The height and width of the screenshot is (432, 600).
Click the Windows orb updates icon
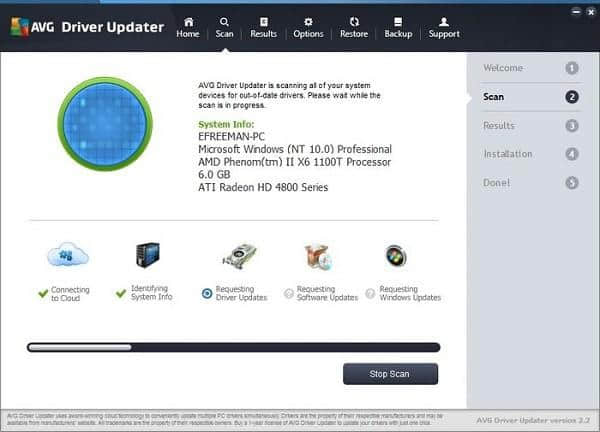tap(396, 256)
